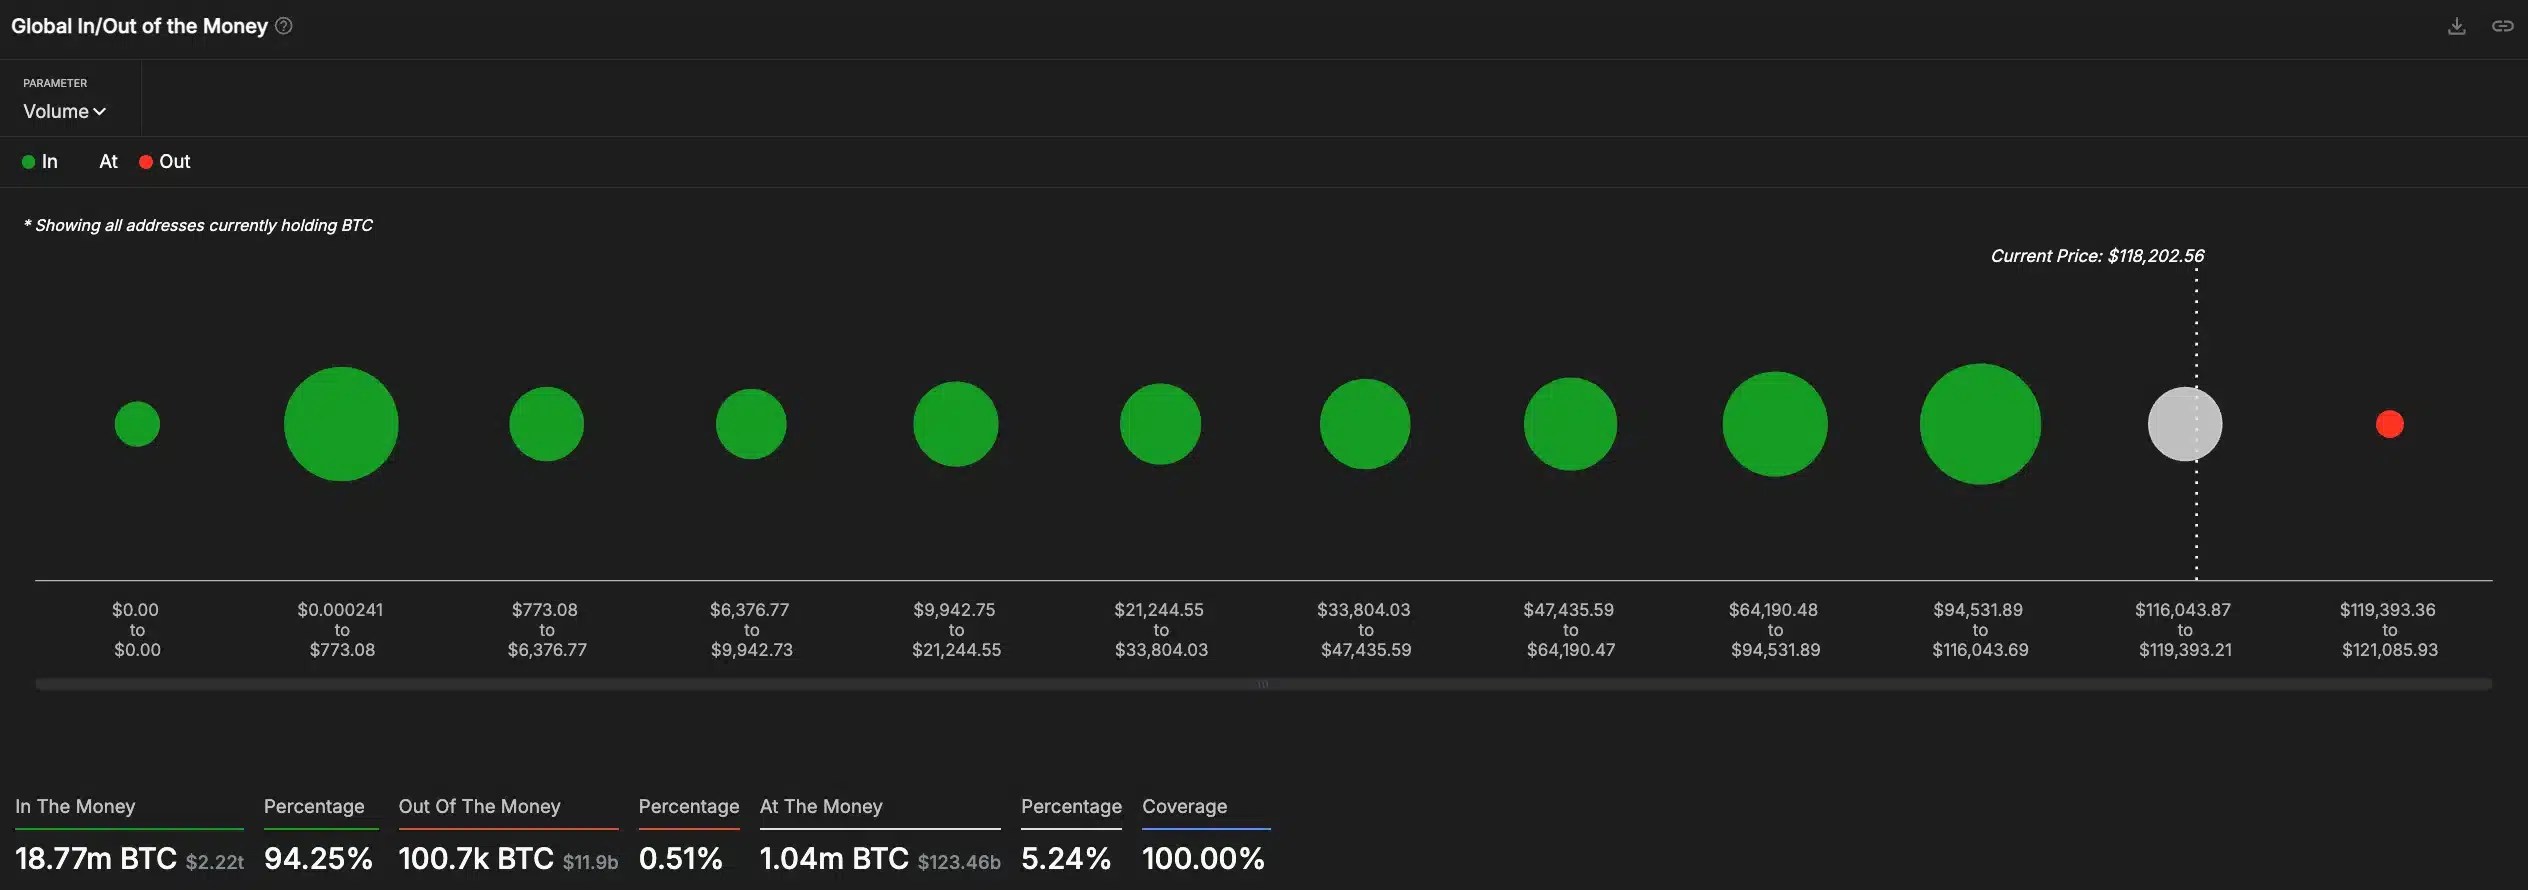This screenshot has height=890, width=2528.
Task: Copy the chart share link
Action: pos(2503,26)
